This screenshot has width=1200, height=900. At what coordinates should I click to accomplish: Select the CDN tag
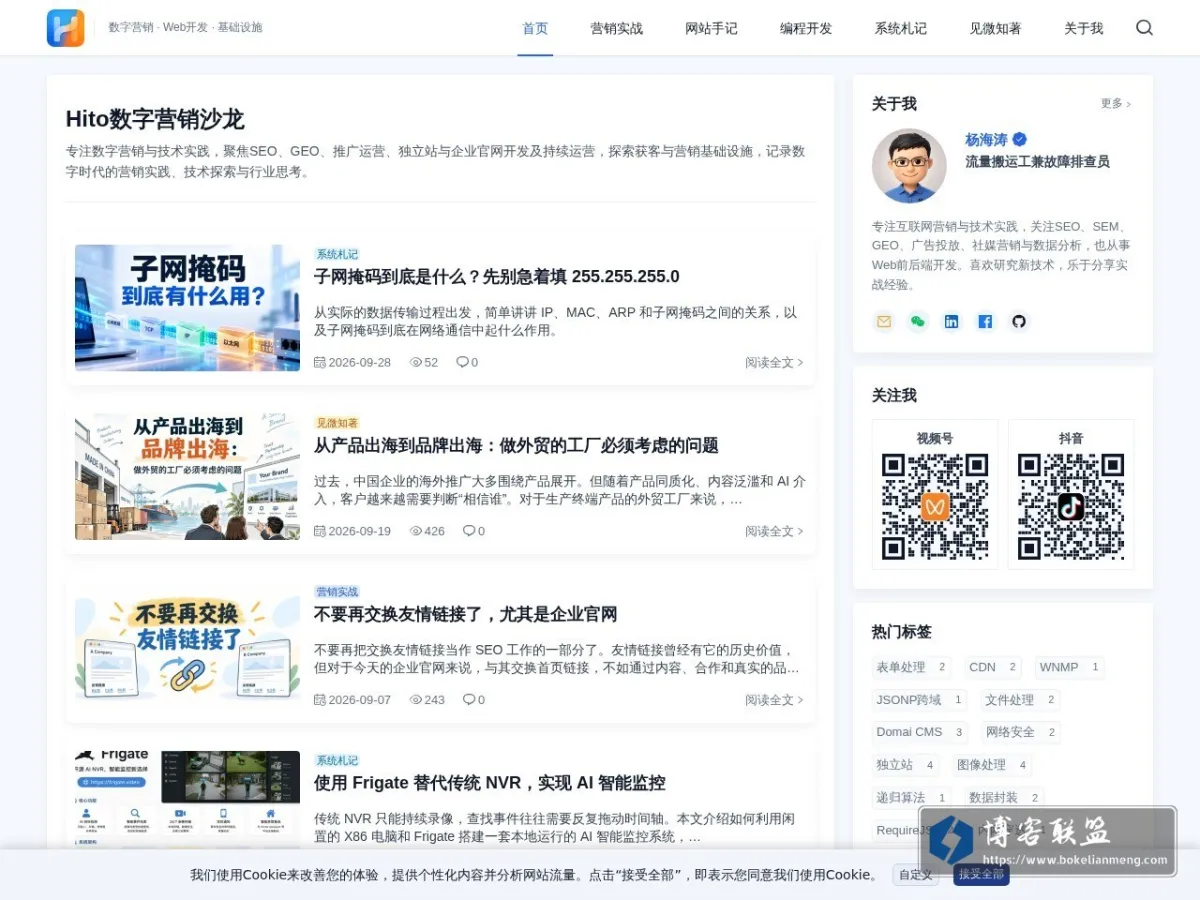click(993, 667)
